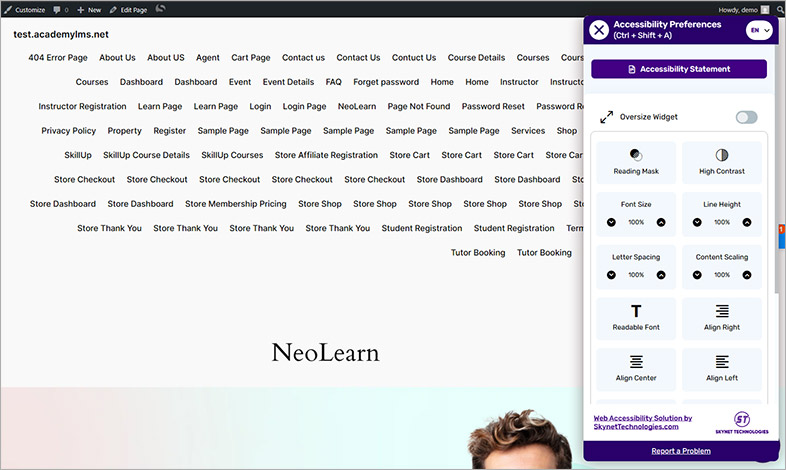Screen dimensions: 786x470
Task: Open Store Membership Pricing nav link
Action: (236, 204)
